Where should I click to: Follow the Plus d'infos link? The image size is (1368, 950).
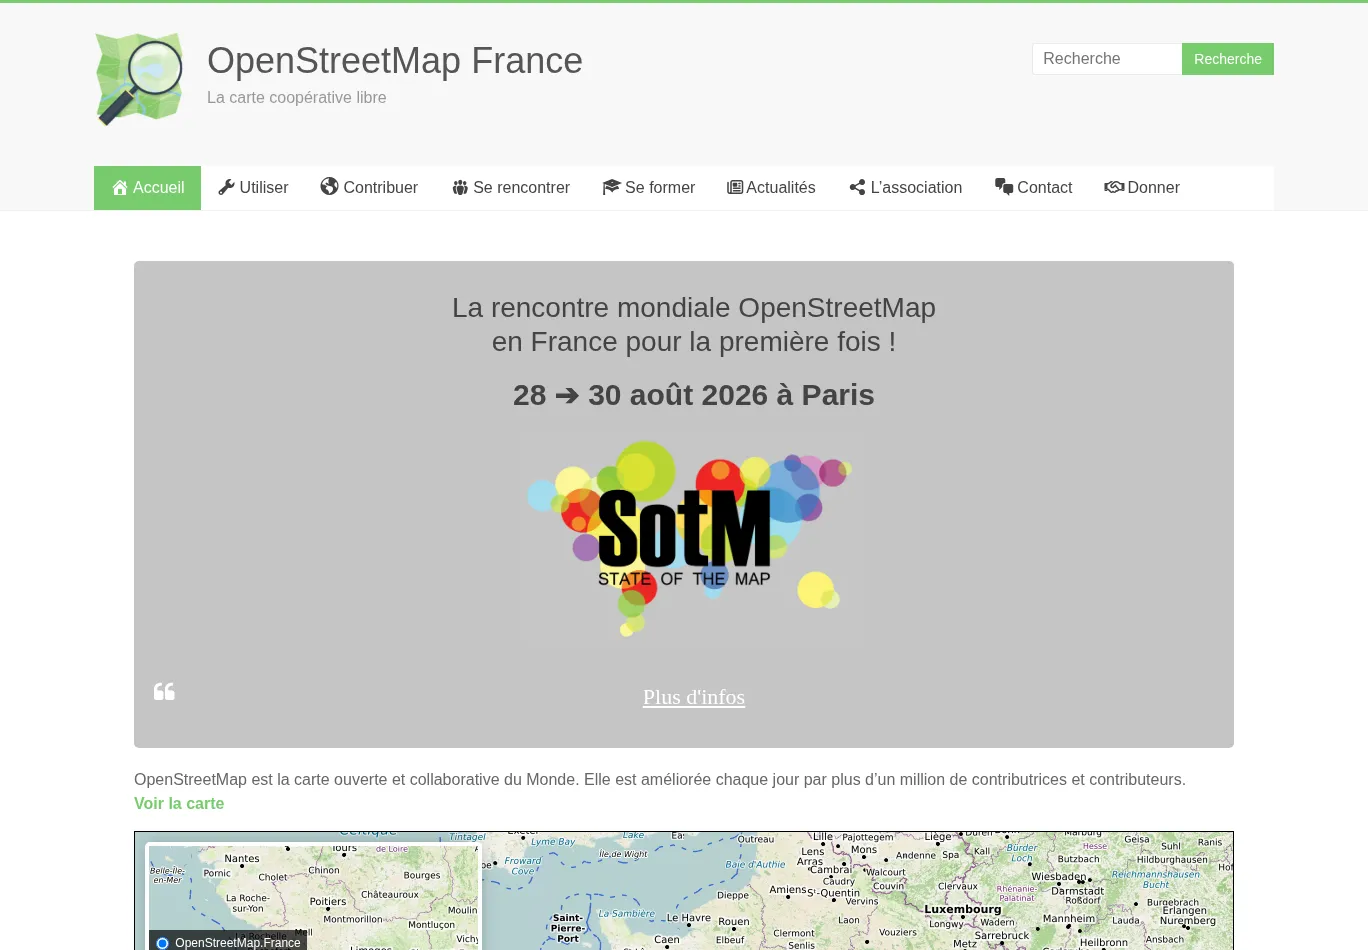[694, 697]
